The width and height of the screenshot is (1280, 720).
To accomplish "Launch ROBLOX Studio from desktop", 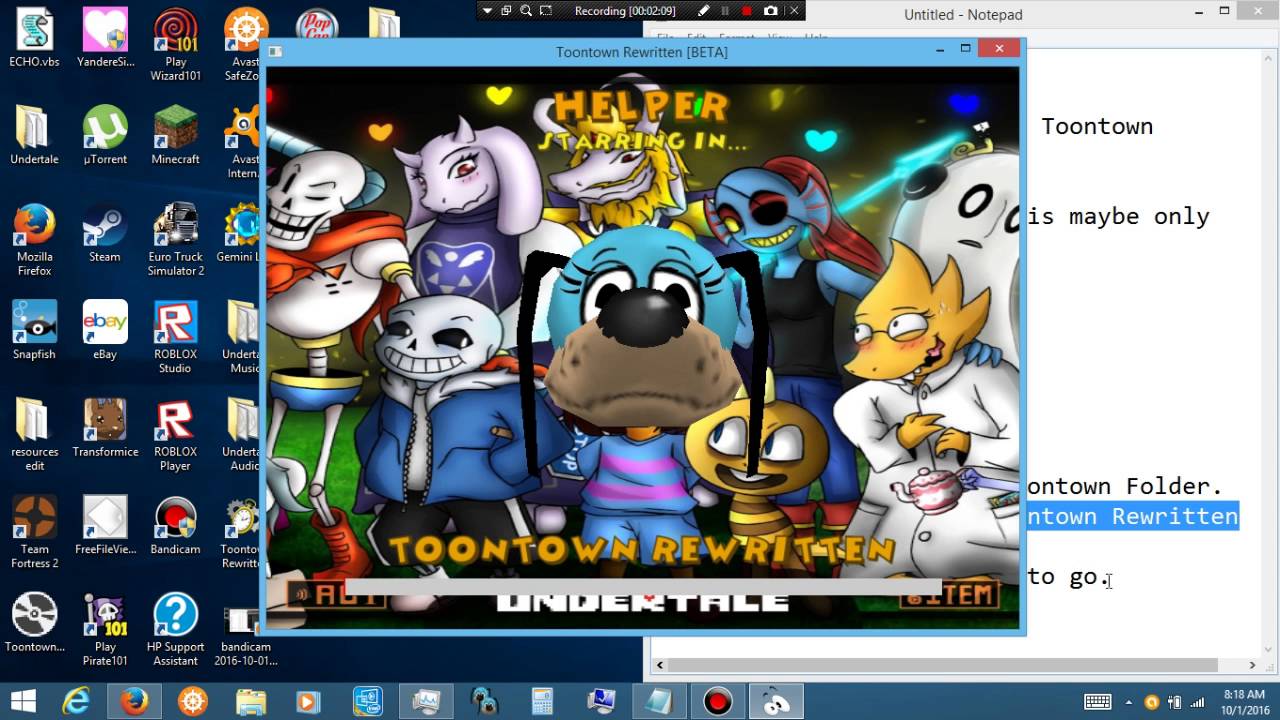I will point(175,337).
